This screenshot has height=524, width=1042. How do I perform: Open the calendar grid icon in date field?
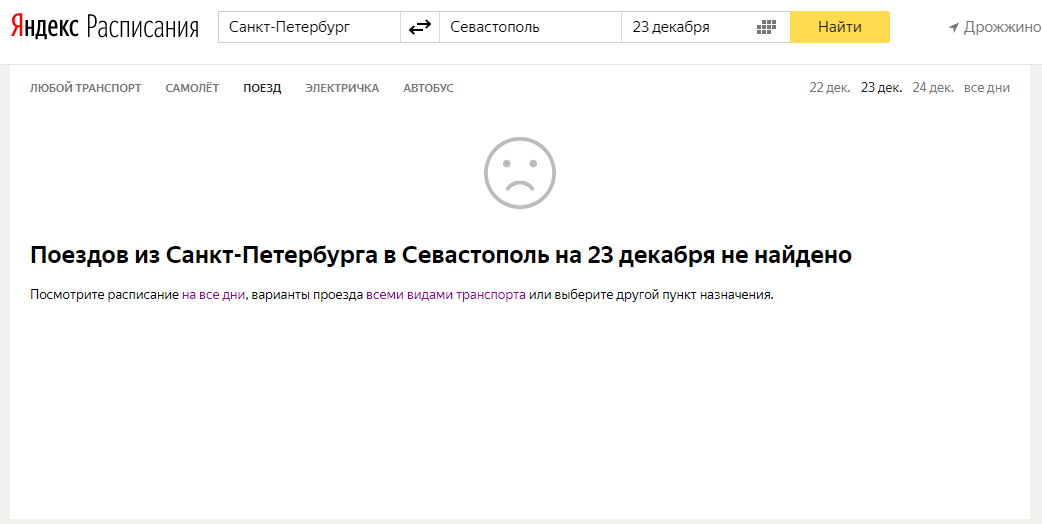pyautogui.click(x=766, y=27)
